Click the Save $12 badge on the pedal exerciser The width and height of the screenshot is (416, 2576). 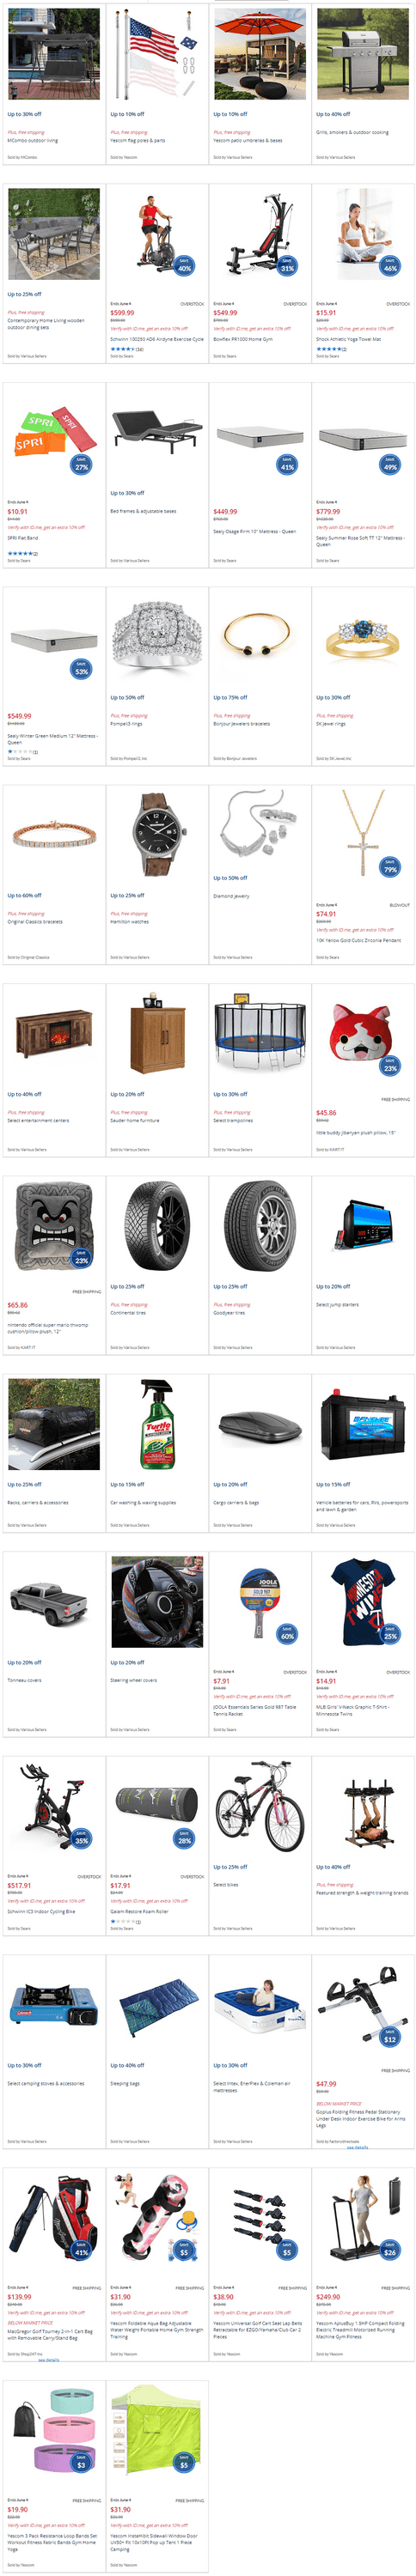pos(390,2037)
